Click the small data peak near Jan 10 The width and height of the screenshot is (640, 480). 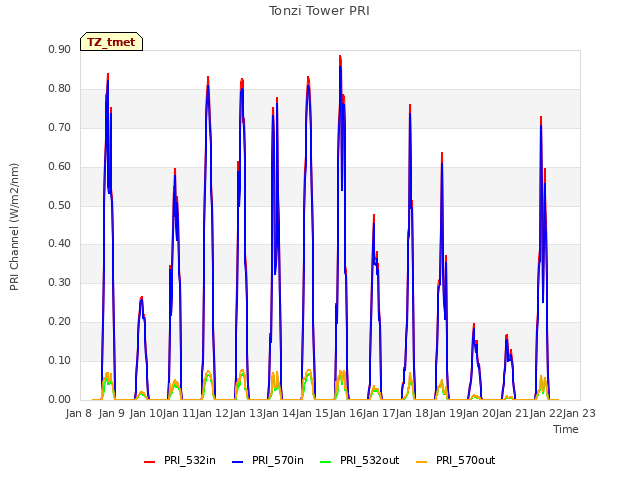tap(142, 298)
